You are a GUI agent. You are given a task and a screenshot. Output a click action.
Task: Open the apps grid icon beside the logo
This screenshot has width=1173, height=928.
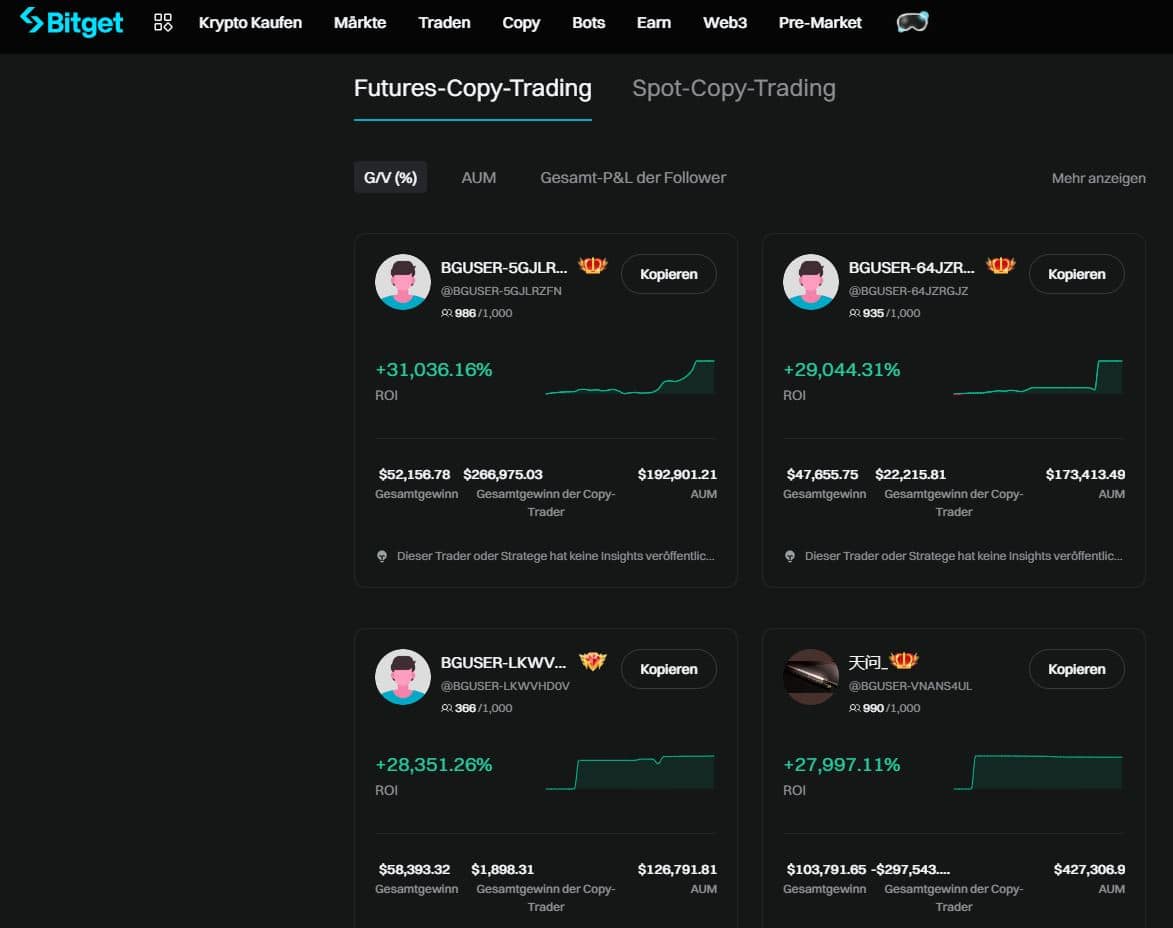click(162, 22)
